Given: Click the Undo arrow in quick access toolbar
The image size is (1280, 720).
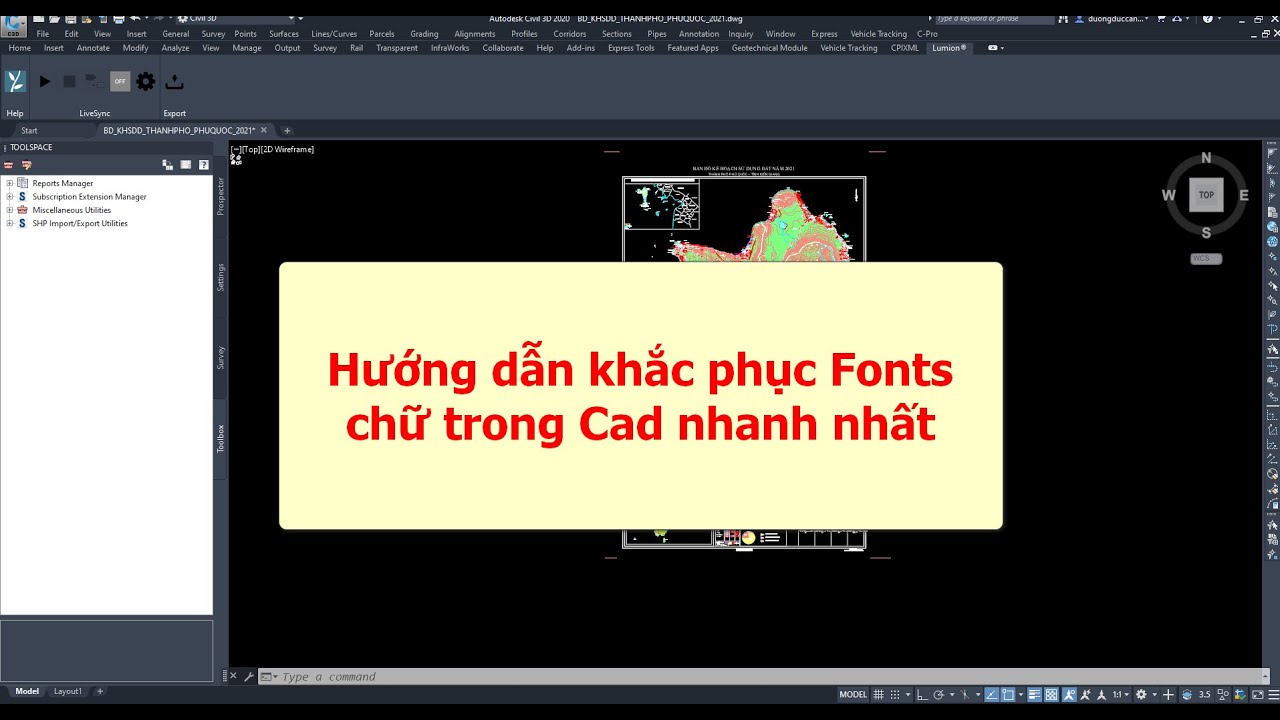Looking at the screenshot, I should click(x=135, y=18).
